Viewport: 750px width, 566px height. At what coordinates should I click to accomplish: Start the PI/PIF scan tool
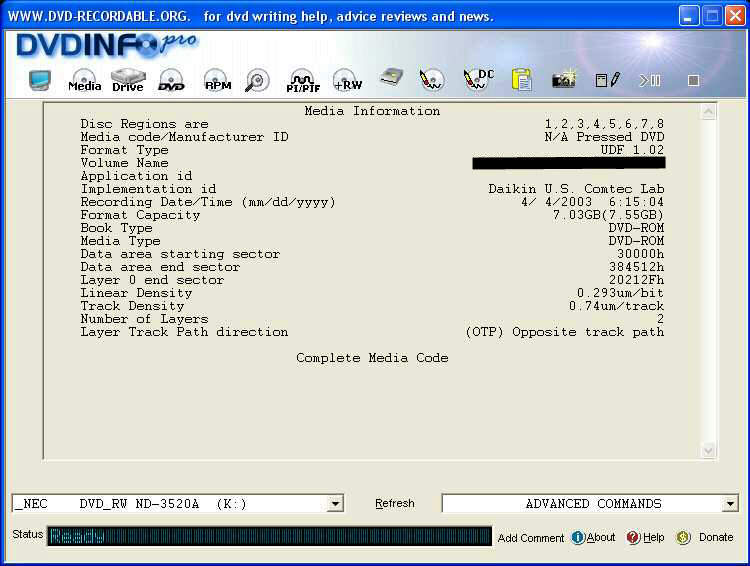tap(303, 80)
